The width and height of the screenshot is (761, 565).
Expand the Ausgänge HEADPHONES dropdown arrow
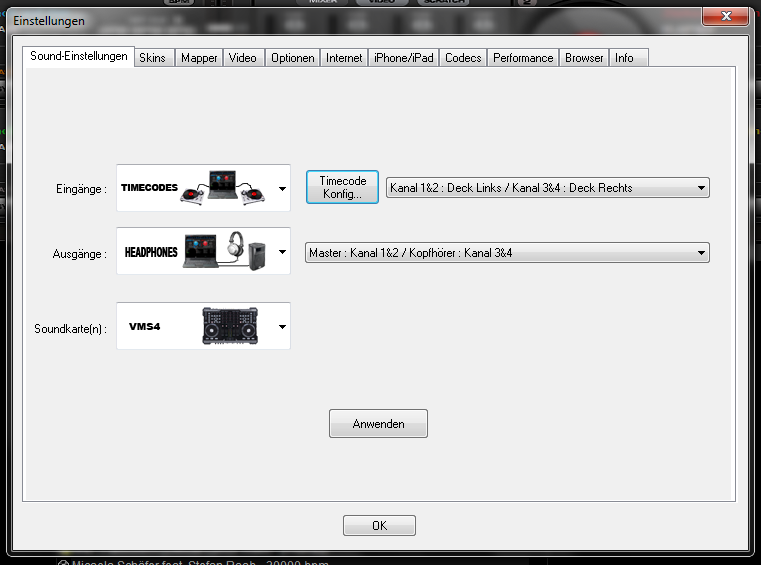point(282,251)
